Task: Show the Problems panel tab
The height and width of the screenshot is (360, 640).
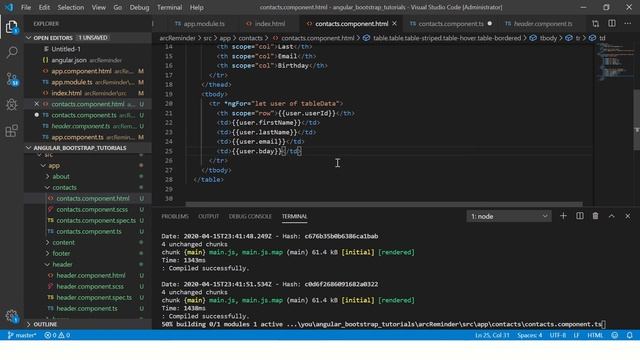Action: pos(175,216)
